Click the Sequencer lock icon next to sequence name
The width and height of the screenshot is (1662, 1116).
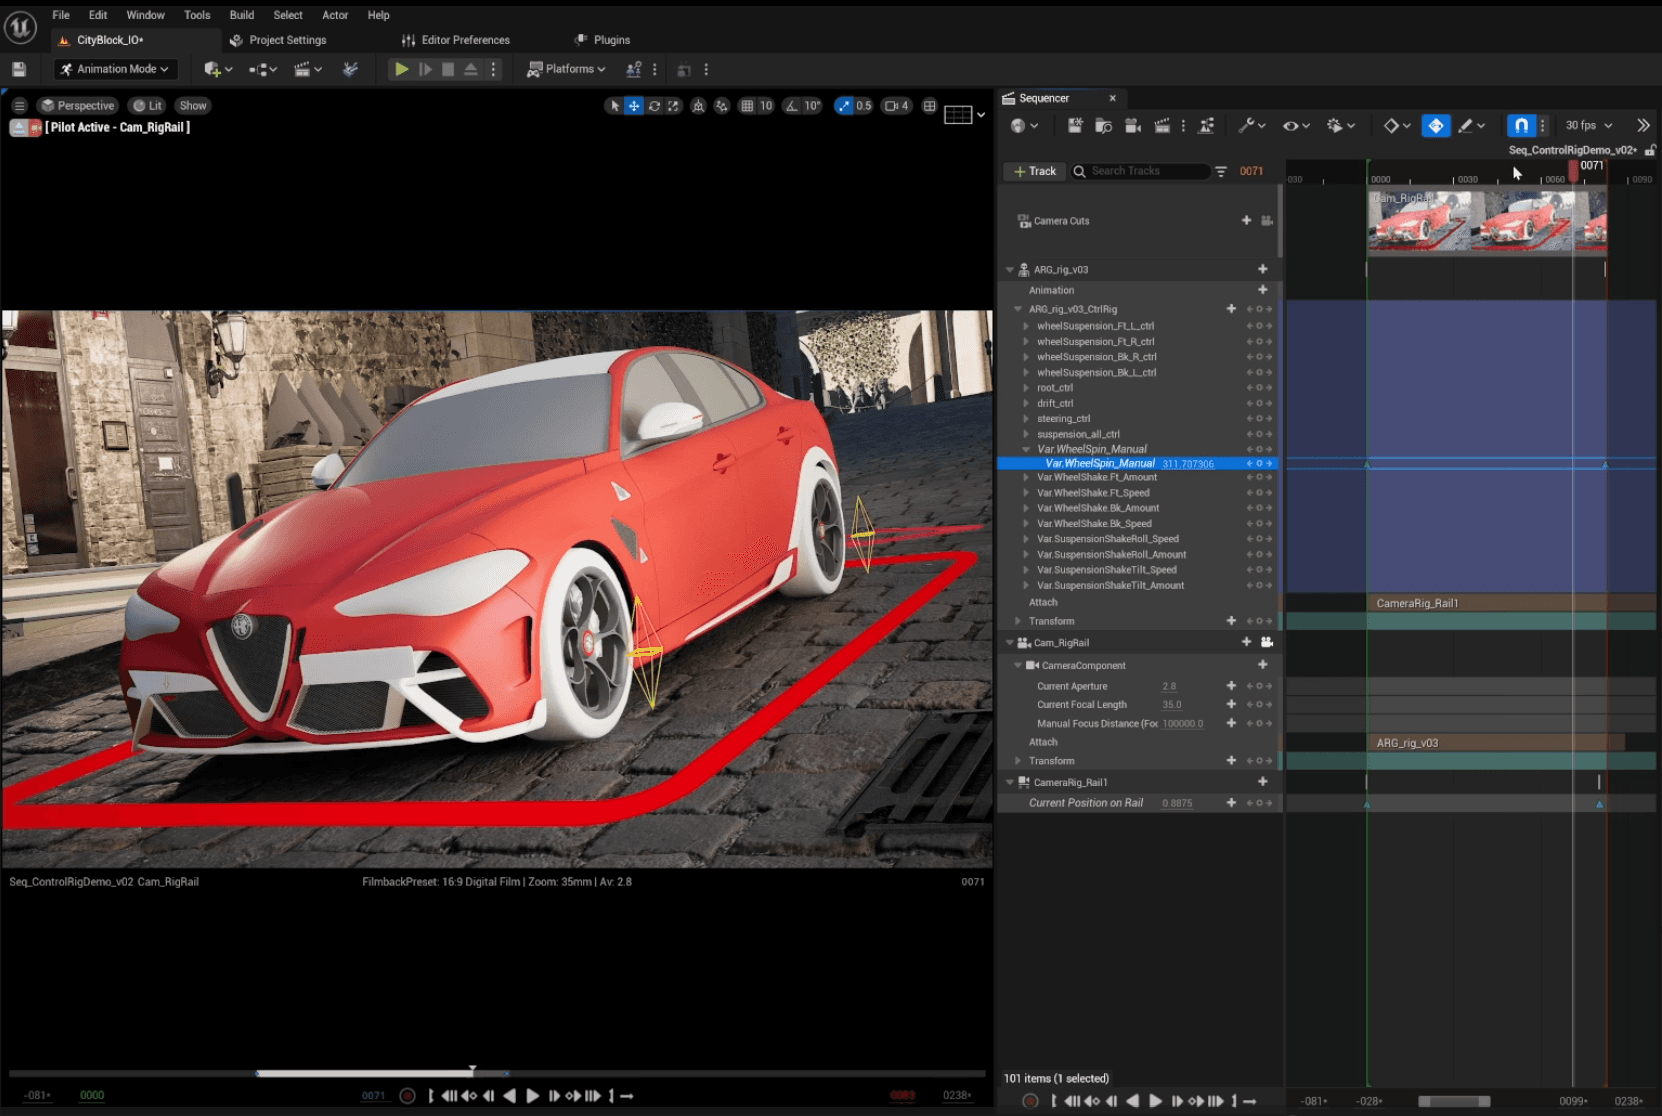click(1650, 150)
